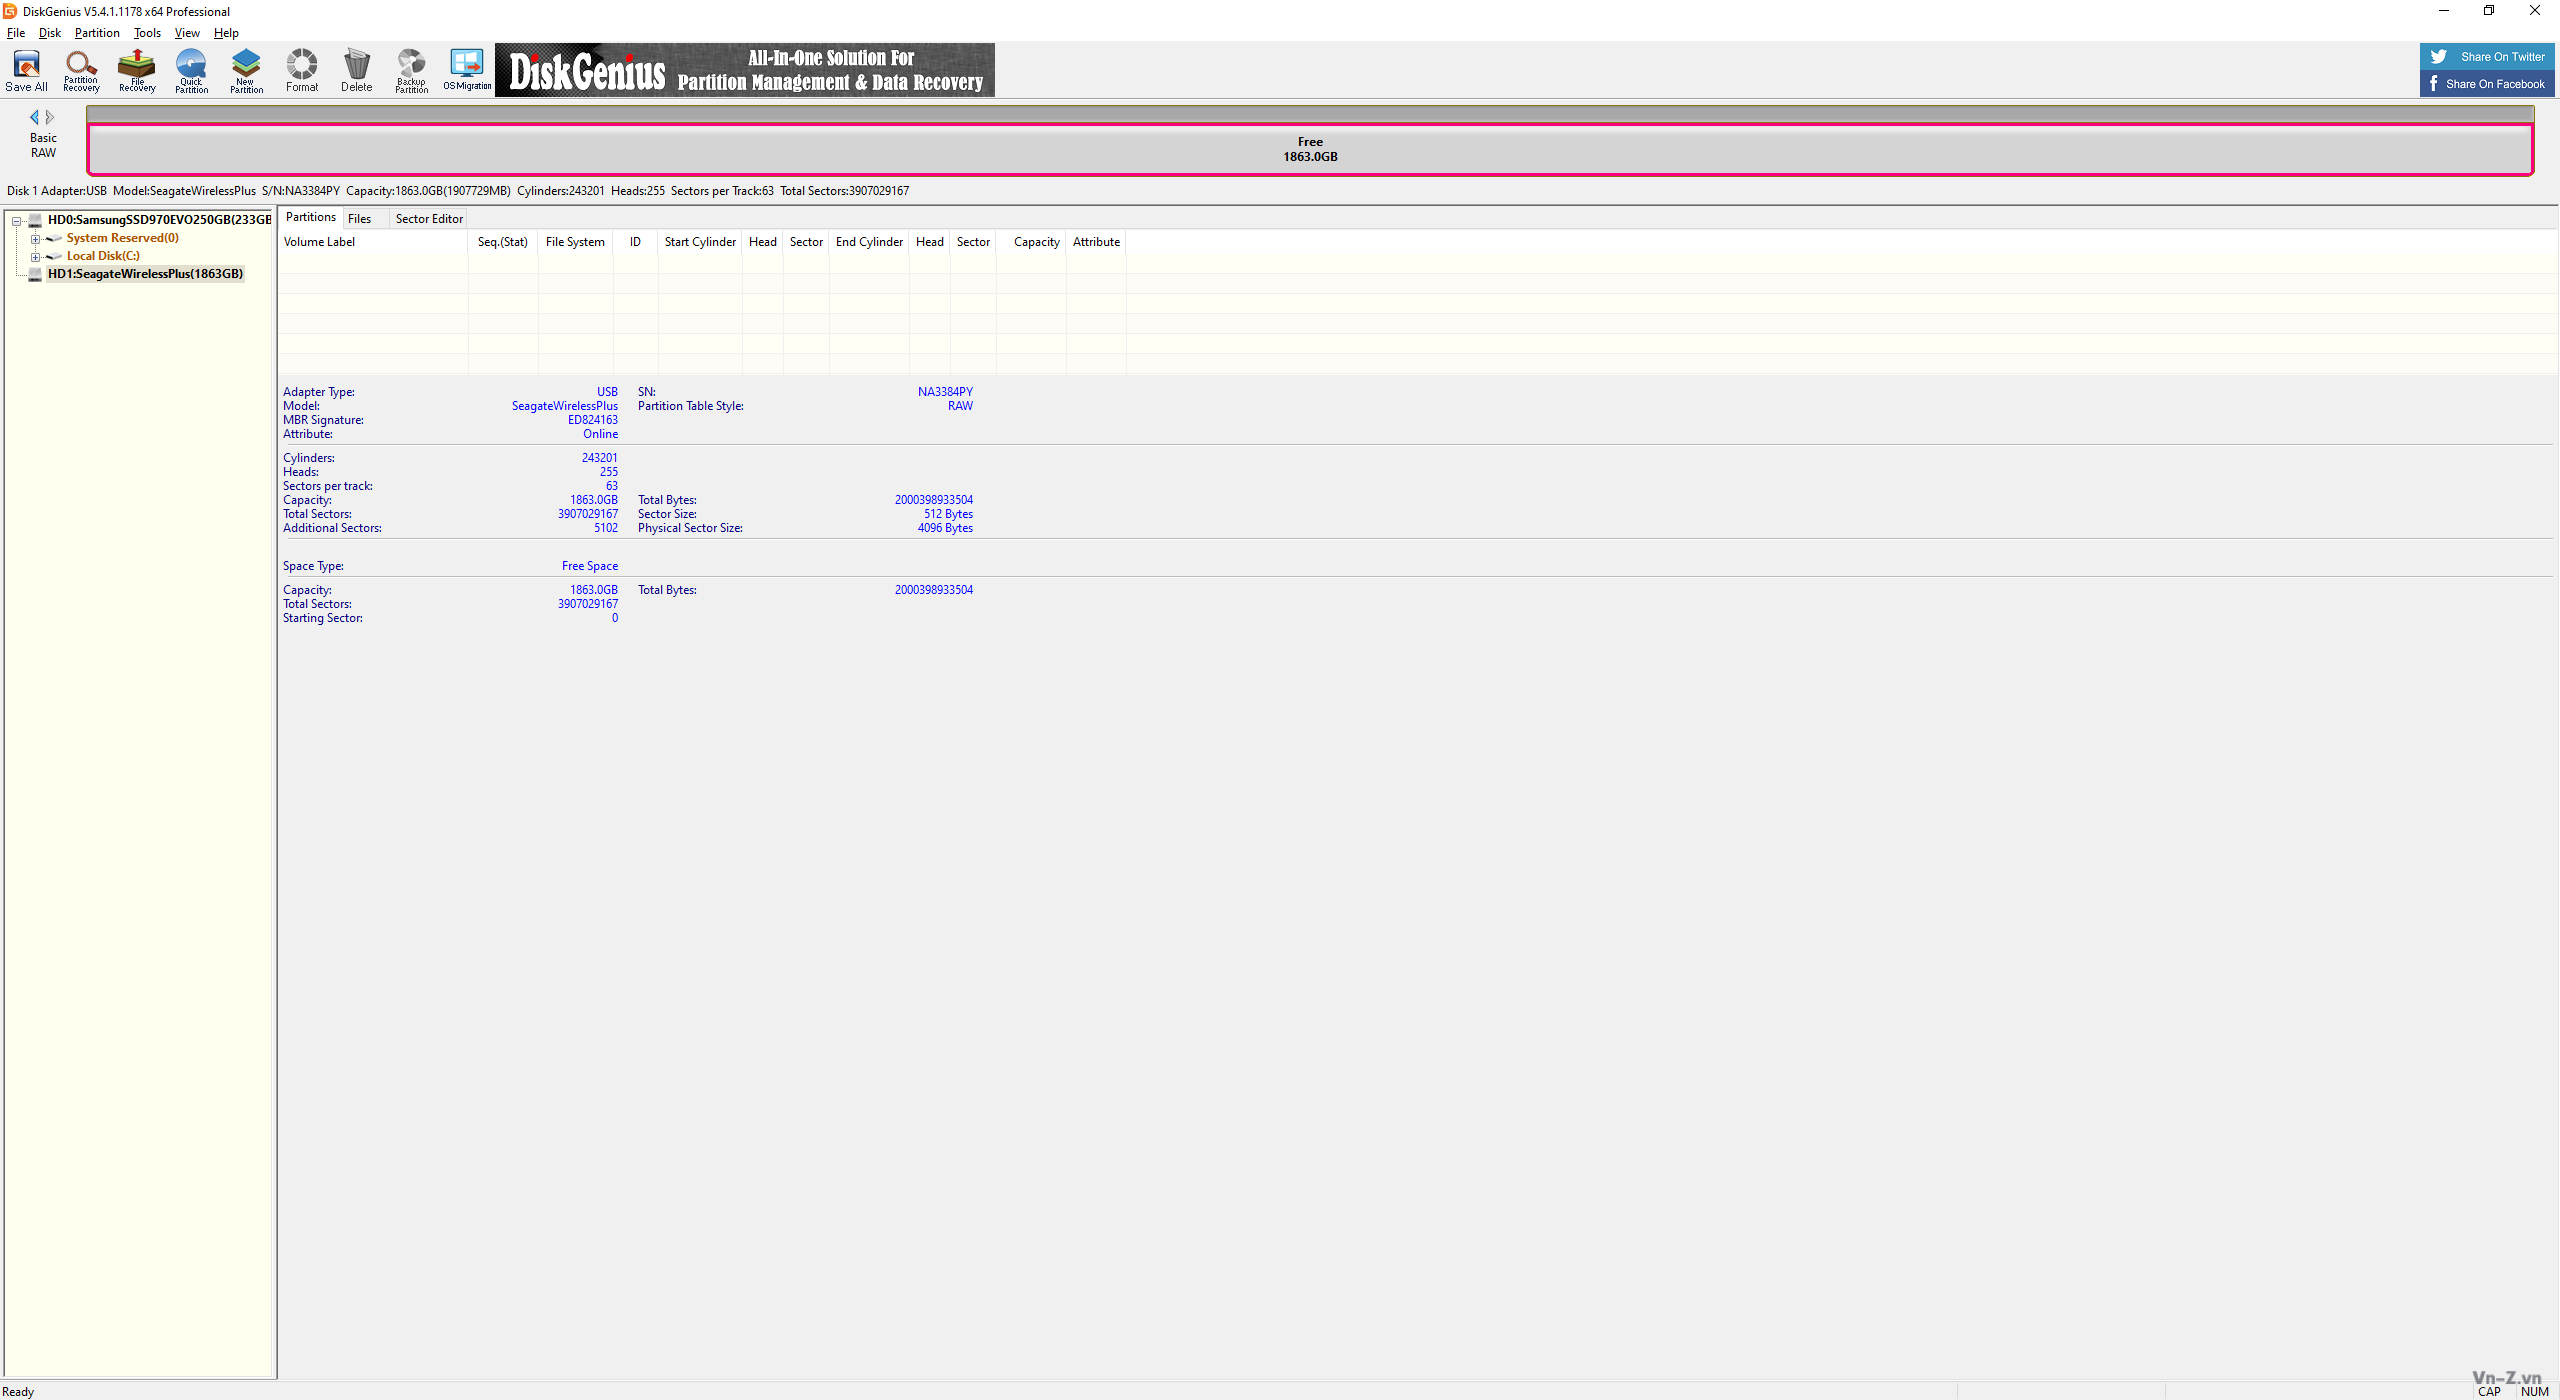Switch to the Sector Editor tab
This screenshot has height=1400, width=2560.
[x=429, y=219]
